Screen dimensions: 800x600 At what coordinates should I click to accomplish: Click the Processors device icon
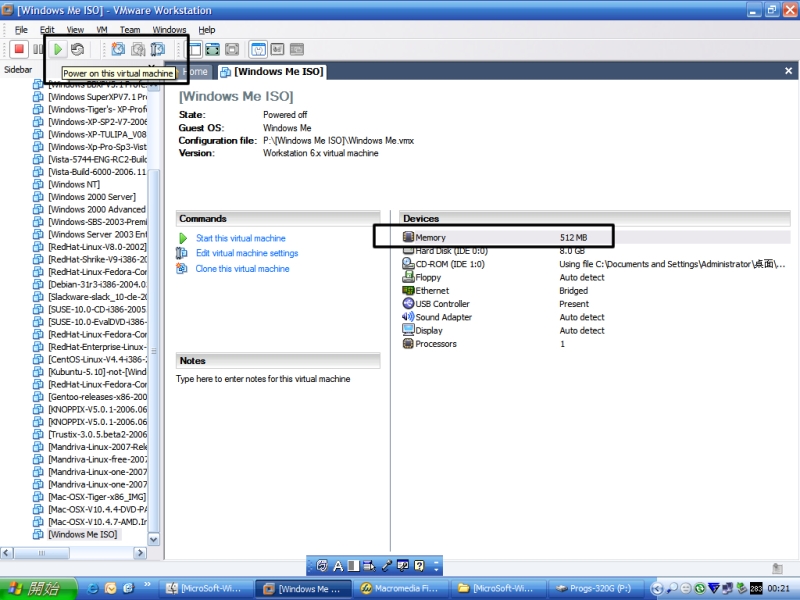click(x=408, y=343)
